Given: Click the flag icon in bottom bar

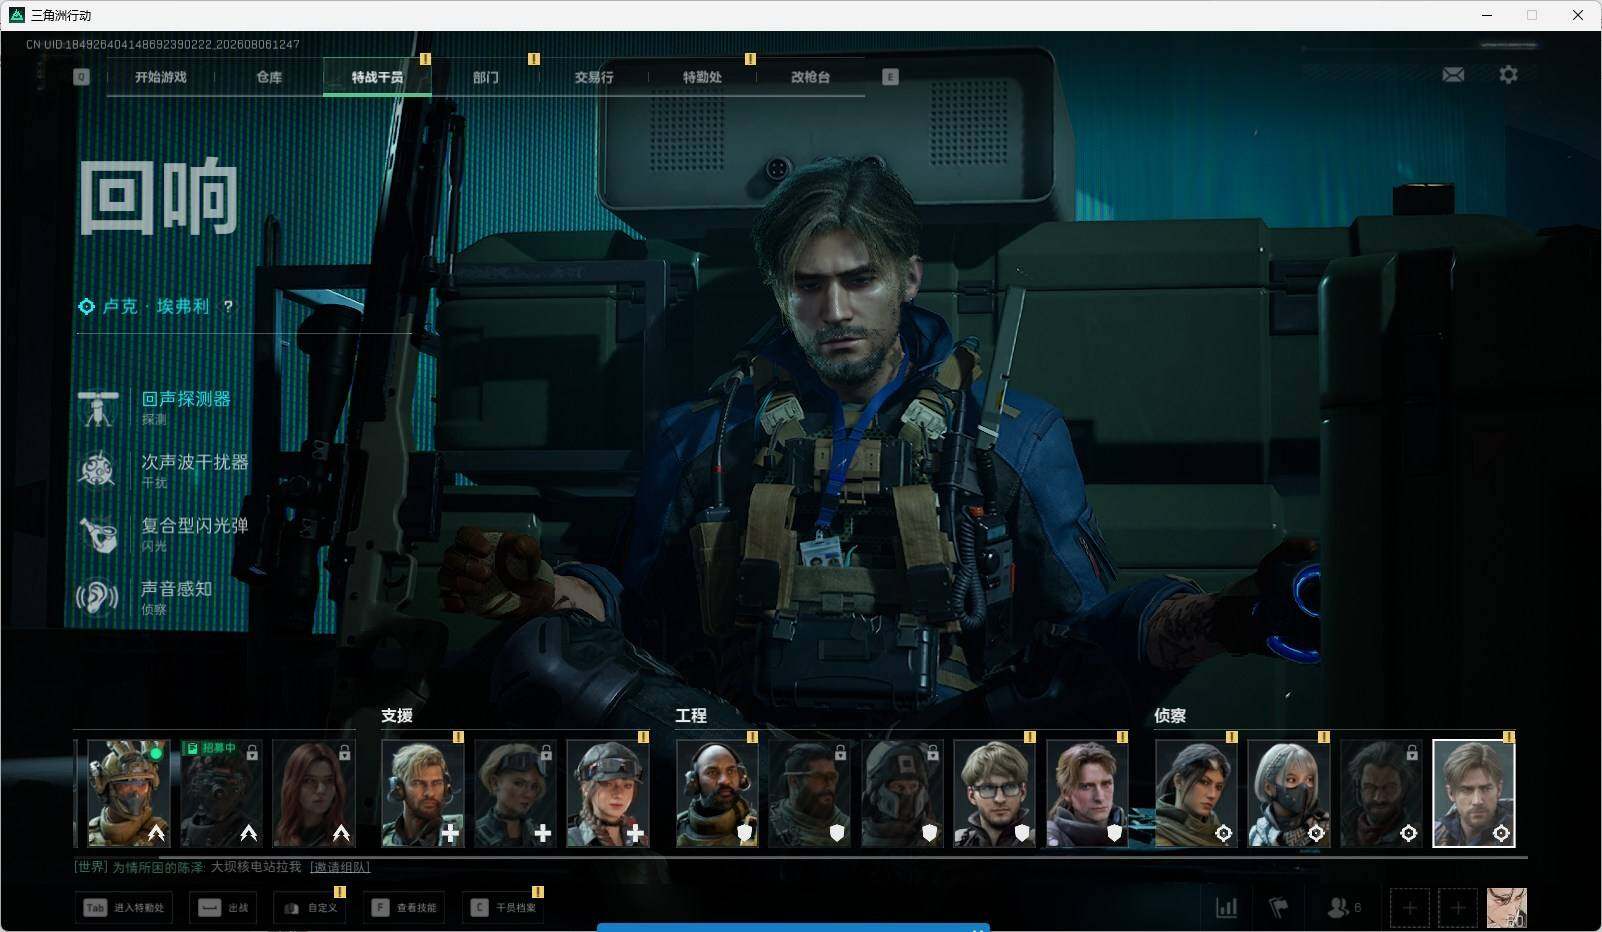Looking at the screenshot, I should (1279, 908).
